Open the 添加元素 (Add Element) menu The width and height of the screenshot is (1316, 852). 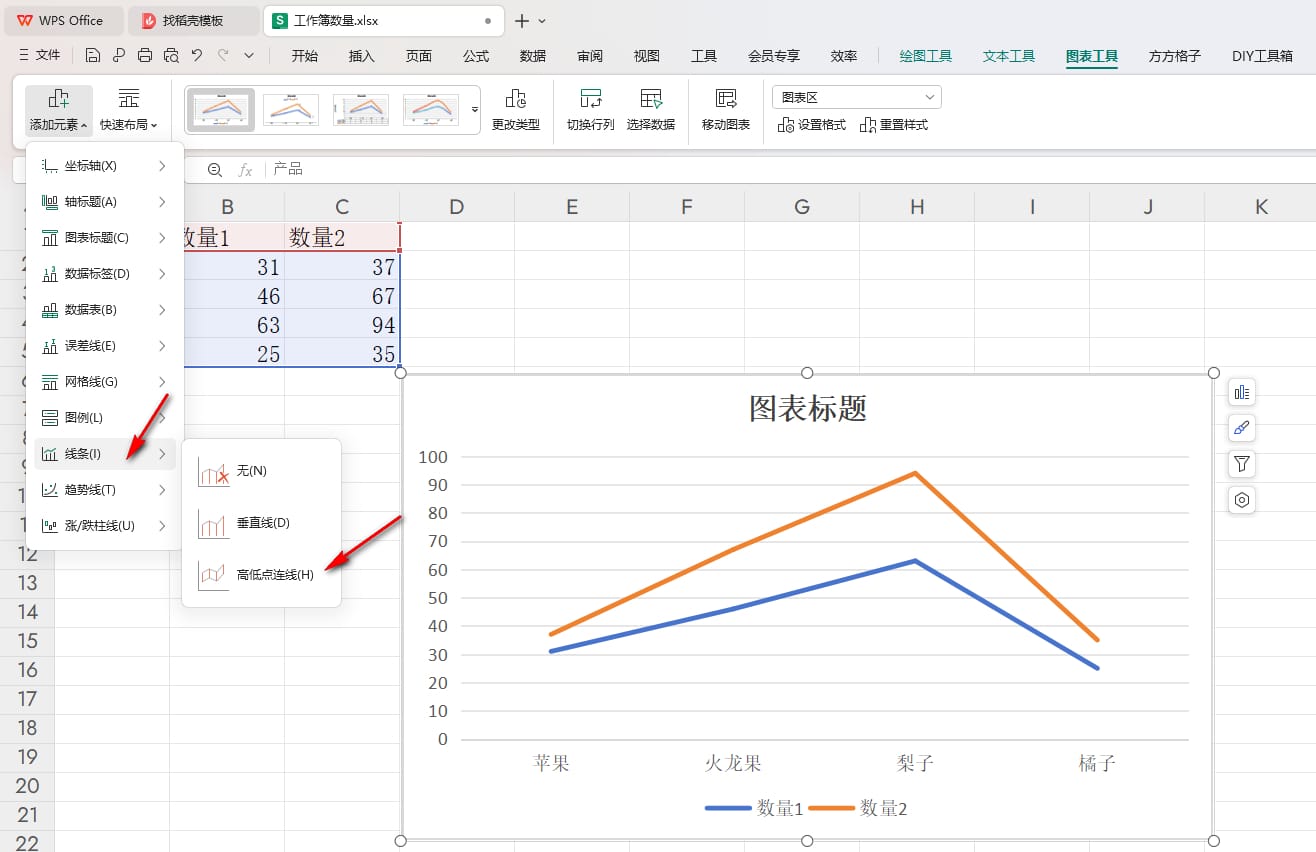[59, 111]
